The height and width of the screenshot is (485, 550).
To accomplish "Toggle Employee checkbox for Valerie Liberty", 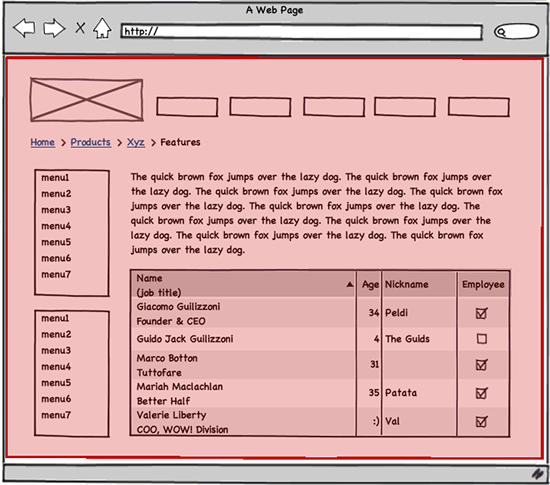I will (482, 421).
